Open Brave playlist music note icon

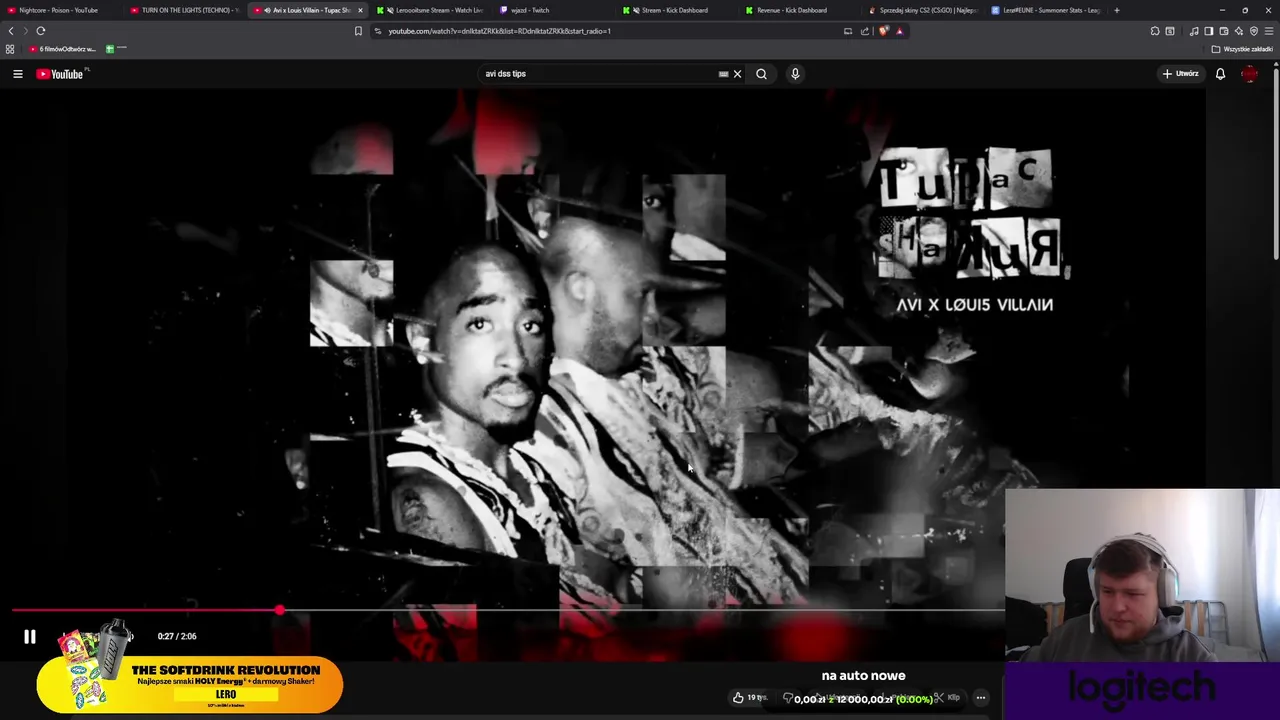click(x=1194, y=31)
